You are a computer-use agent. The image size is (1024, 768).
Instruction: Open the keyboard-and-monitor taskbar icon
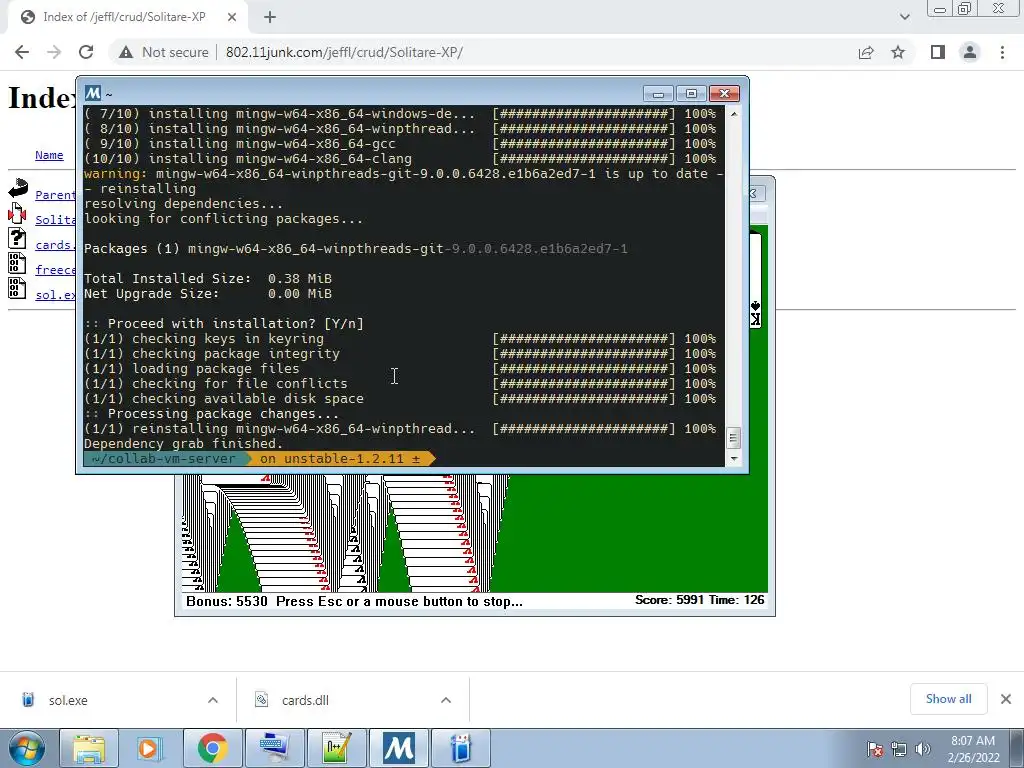(x=274, y=748)
